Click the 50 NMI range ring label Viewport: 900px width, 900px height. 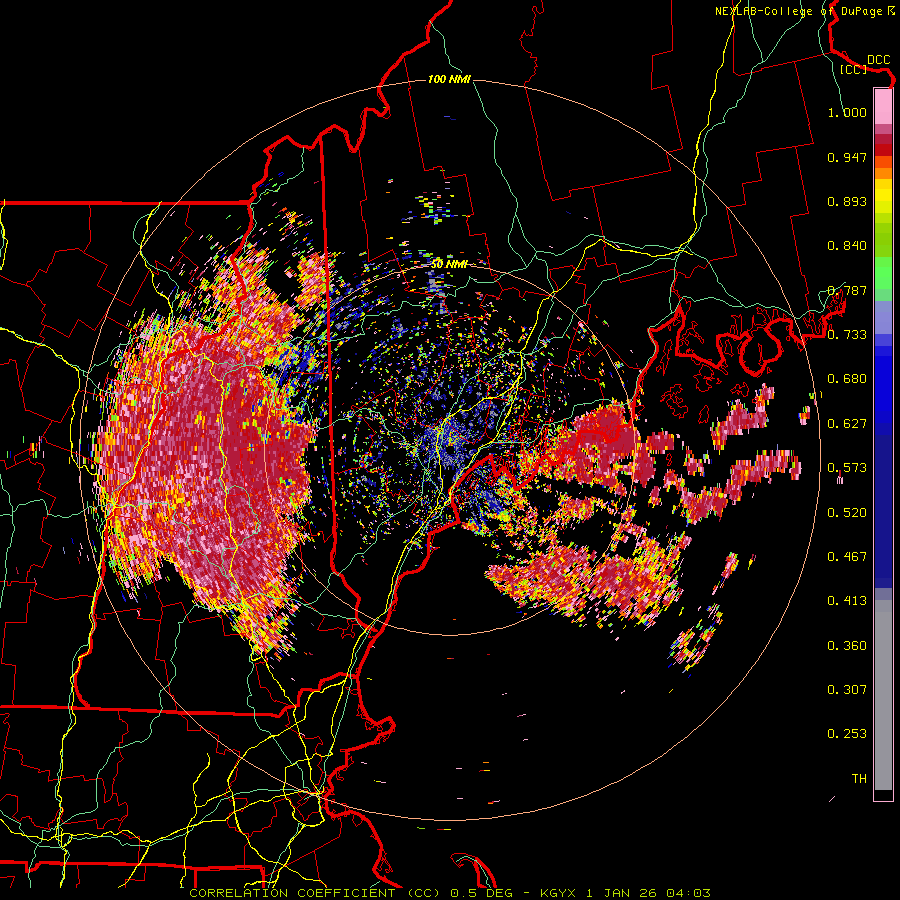(449, 264)
